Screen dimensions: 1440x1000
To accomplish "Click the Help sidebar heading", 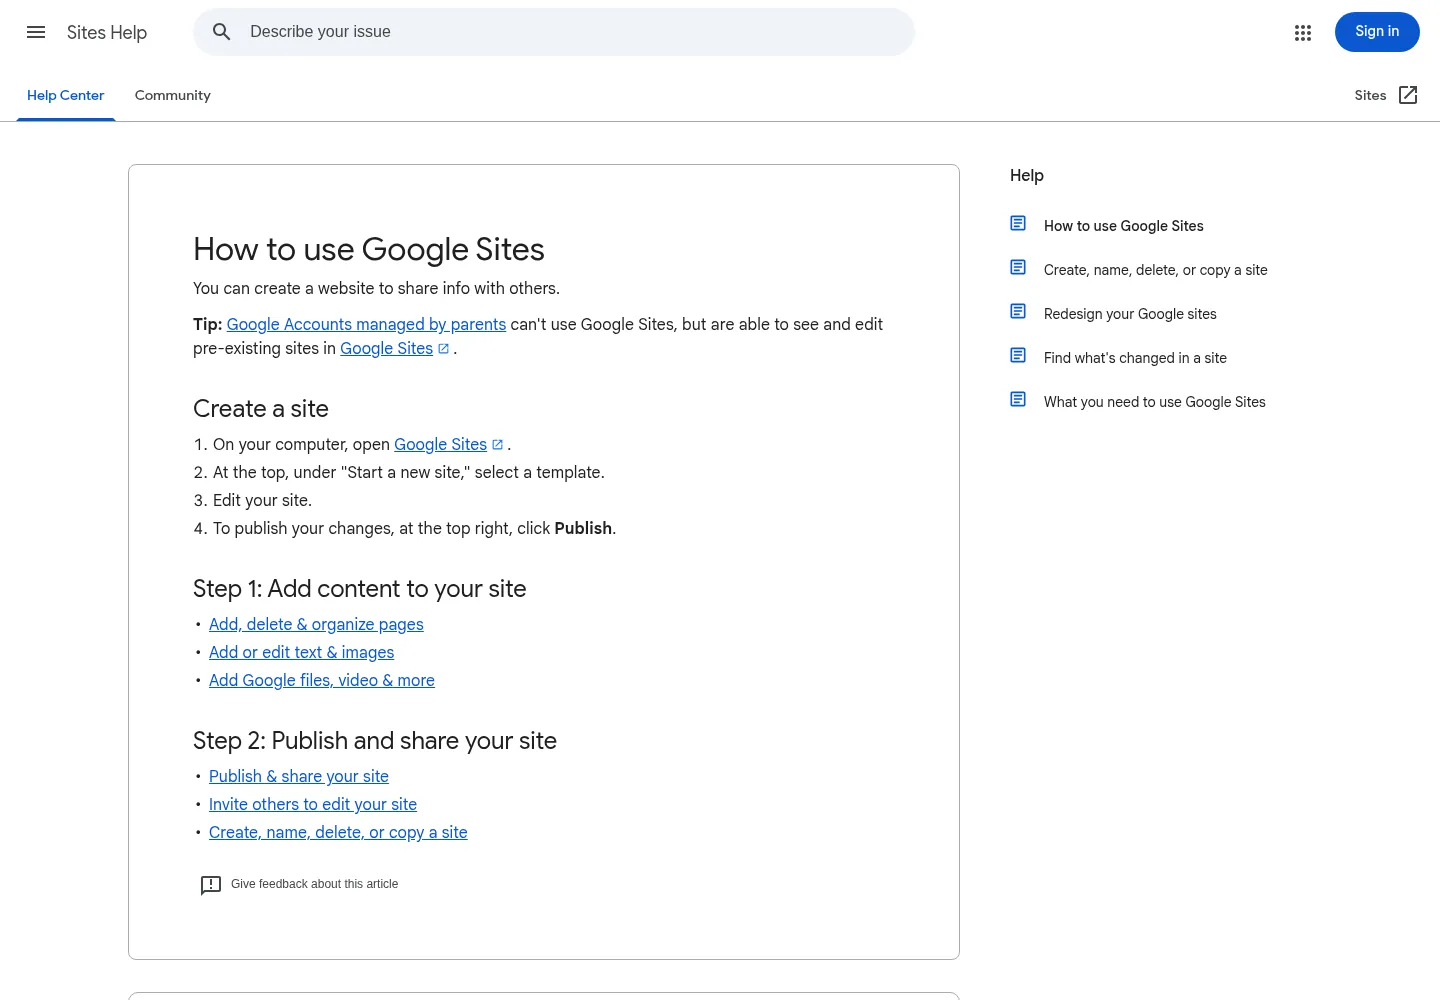I will click(1027, 175).
